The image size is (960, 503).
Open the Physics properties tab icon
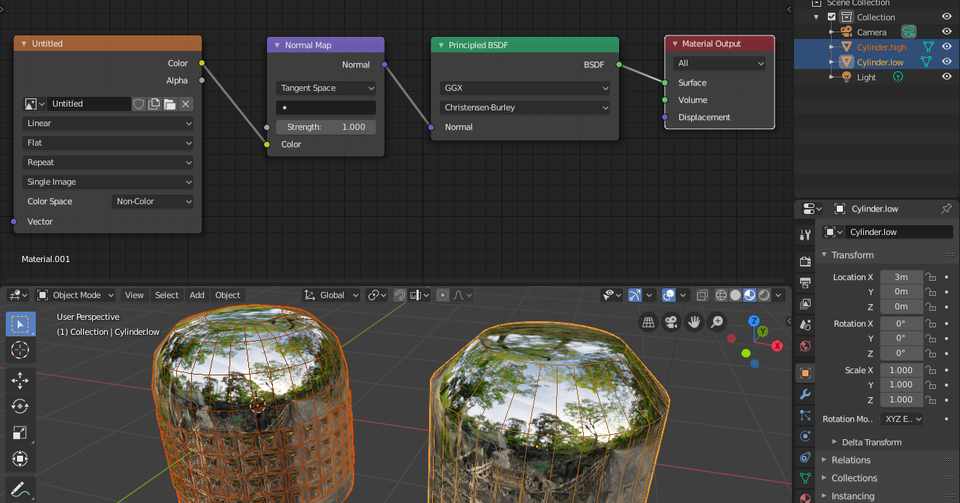click(805, 437)
